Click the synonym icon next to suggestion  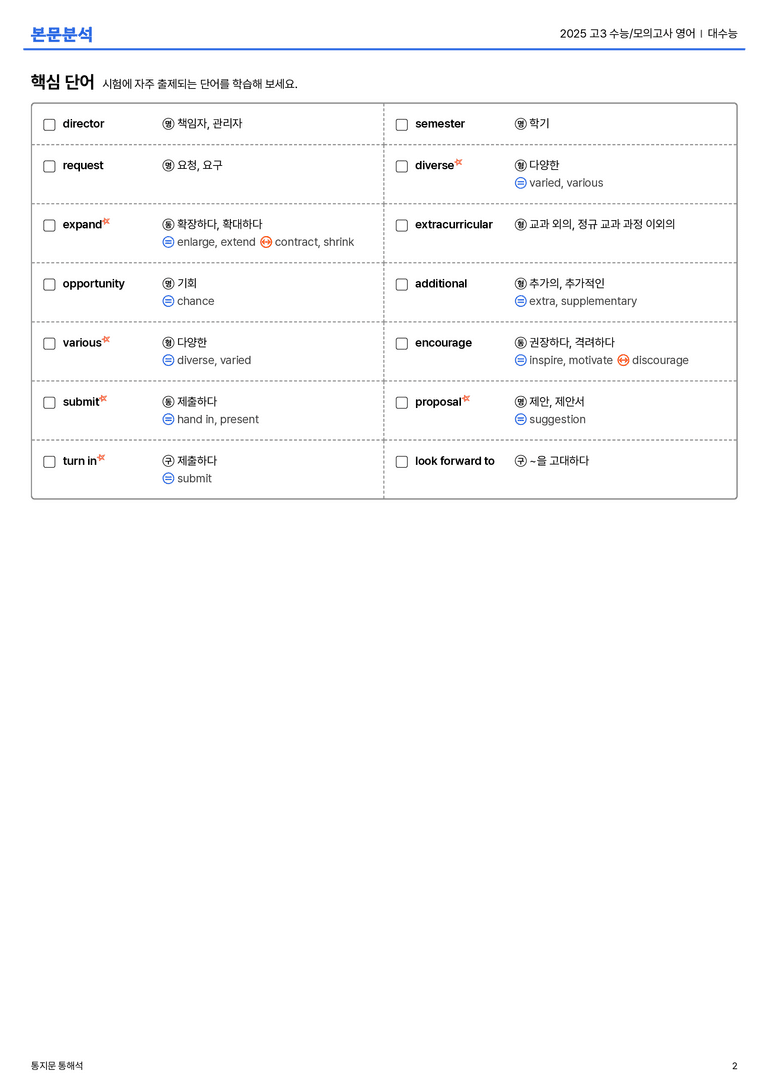click(x=521, y=419)
